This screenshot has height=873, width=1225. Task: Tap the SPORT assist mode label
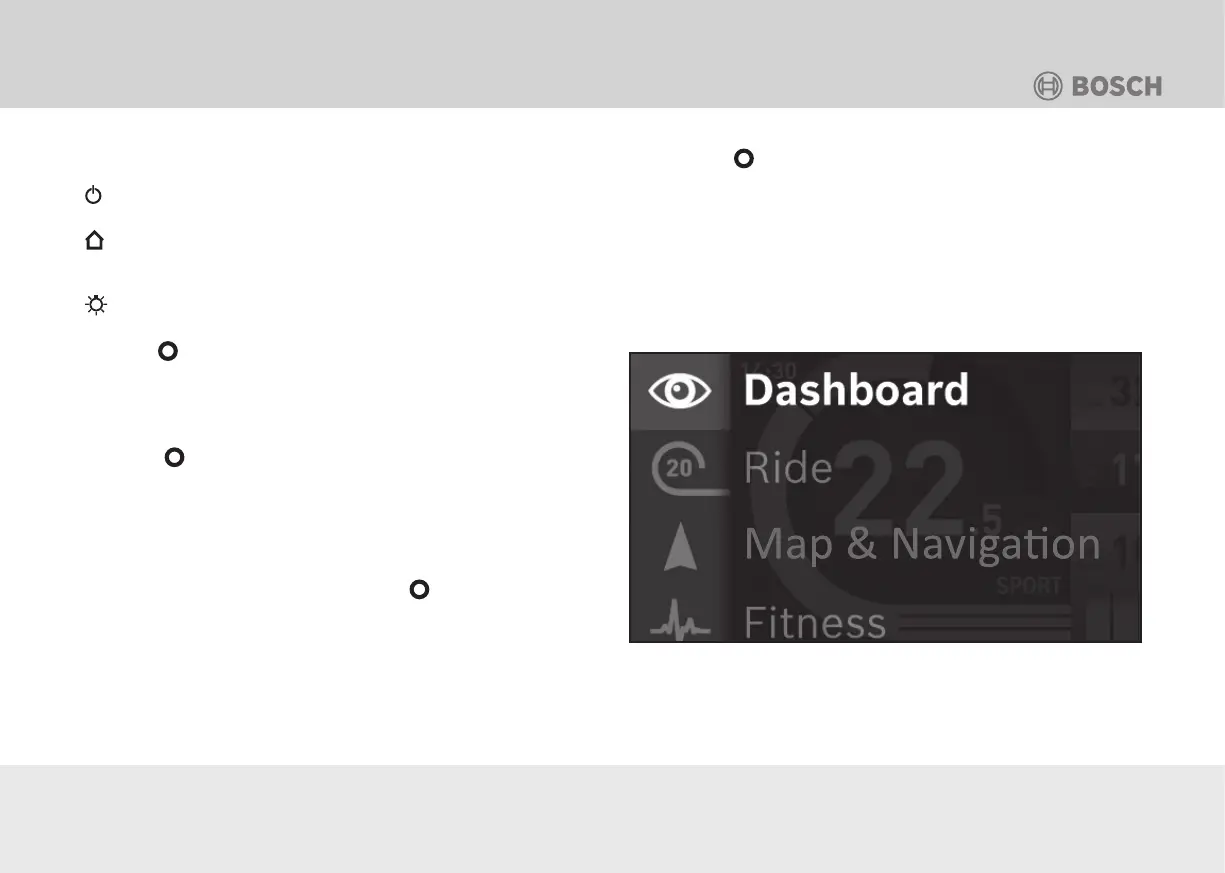(1028, 587)
